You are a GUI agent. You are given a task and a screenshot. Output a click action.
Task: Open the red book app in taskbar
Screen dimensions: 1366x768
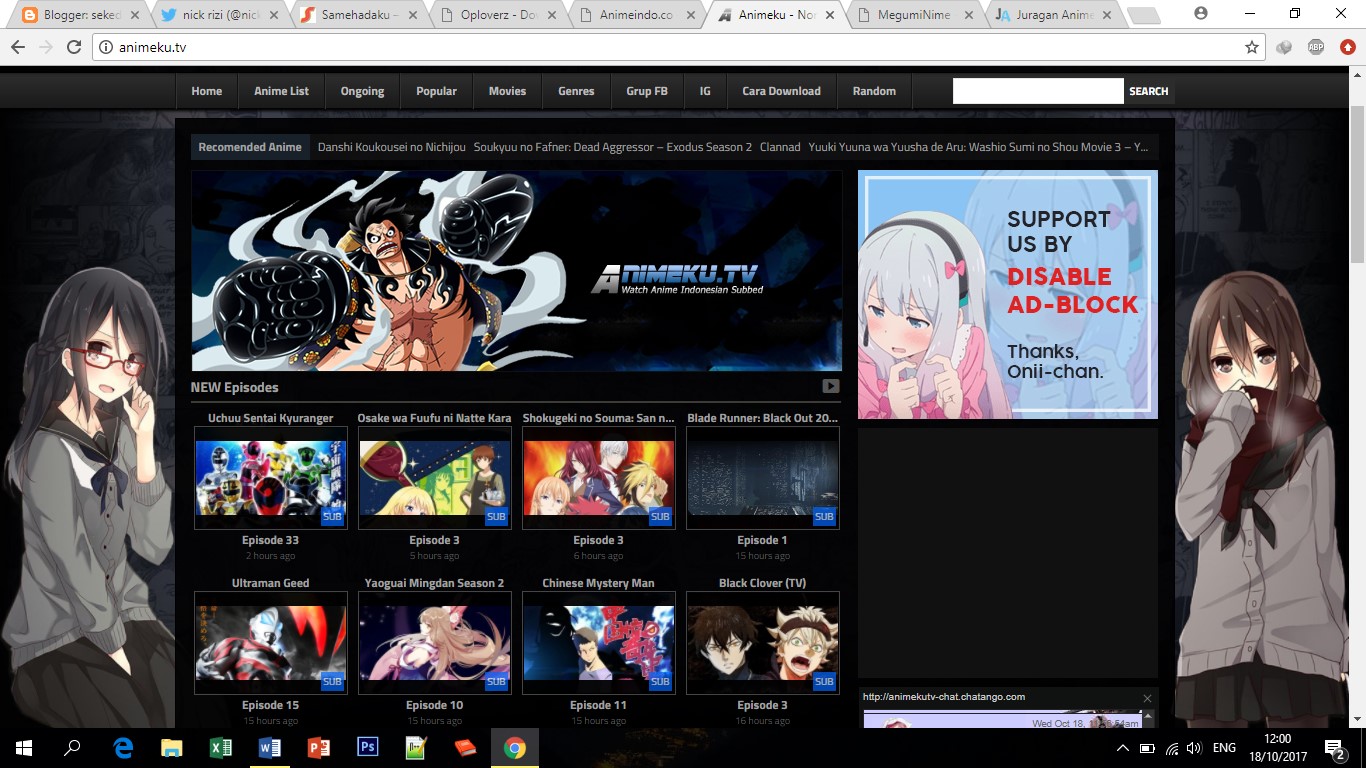[466, 748]
